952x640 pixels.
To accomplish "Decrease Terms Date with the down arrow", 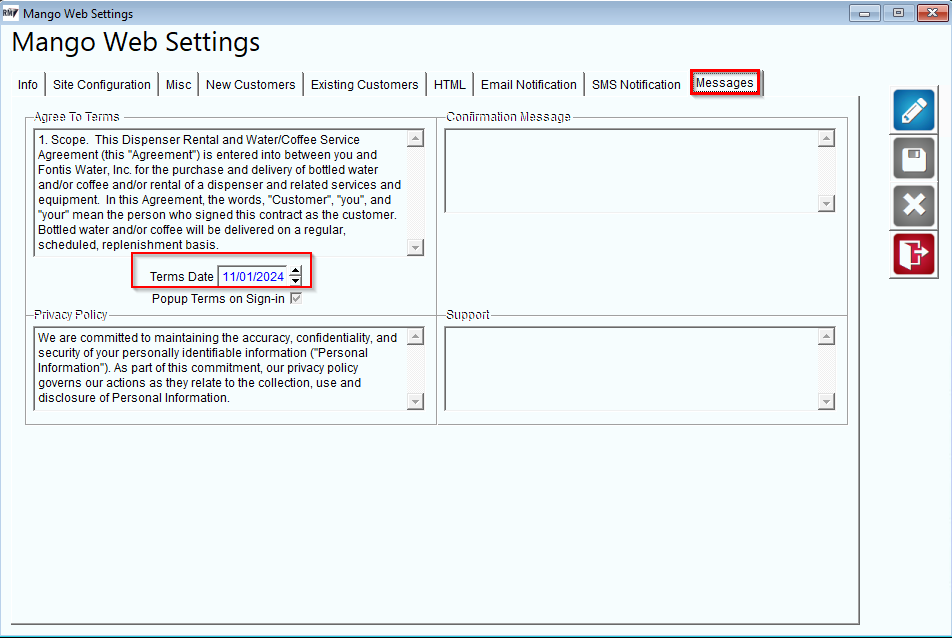I will [295, 281].
